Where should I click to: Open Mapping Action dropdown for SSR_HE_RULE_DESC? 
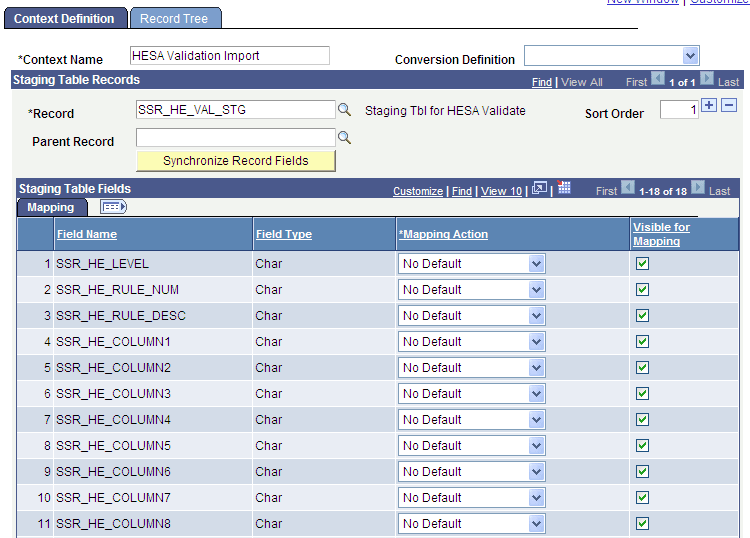[x=472, y=316]
